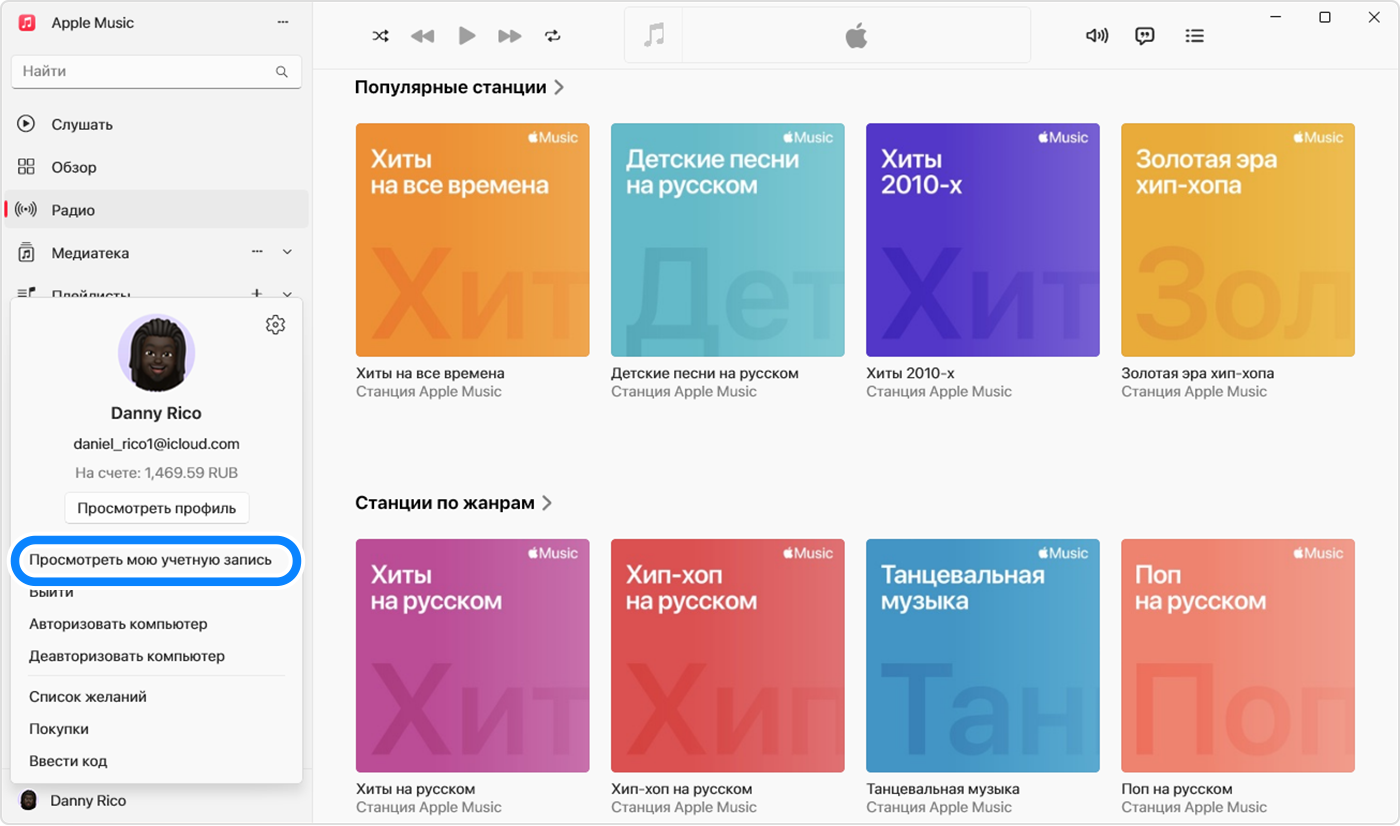Collapse the Медиатека section chevron
Image resolution: width=1400 pixels, height=826 pixels.
[288, 252]
